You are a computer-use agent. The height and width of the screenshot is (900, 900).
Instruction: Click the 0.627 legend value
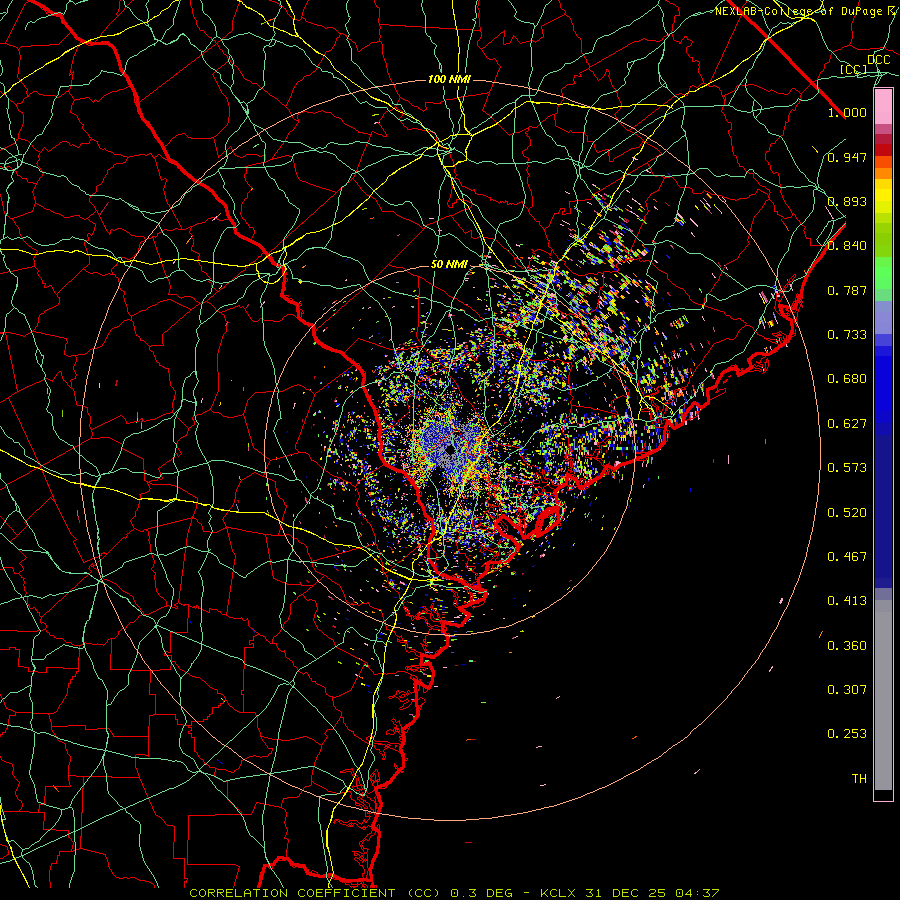(847, 424)
